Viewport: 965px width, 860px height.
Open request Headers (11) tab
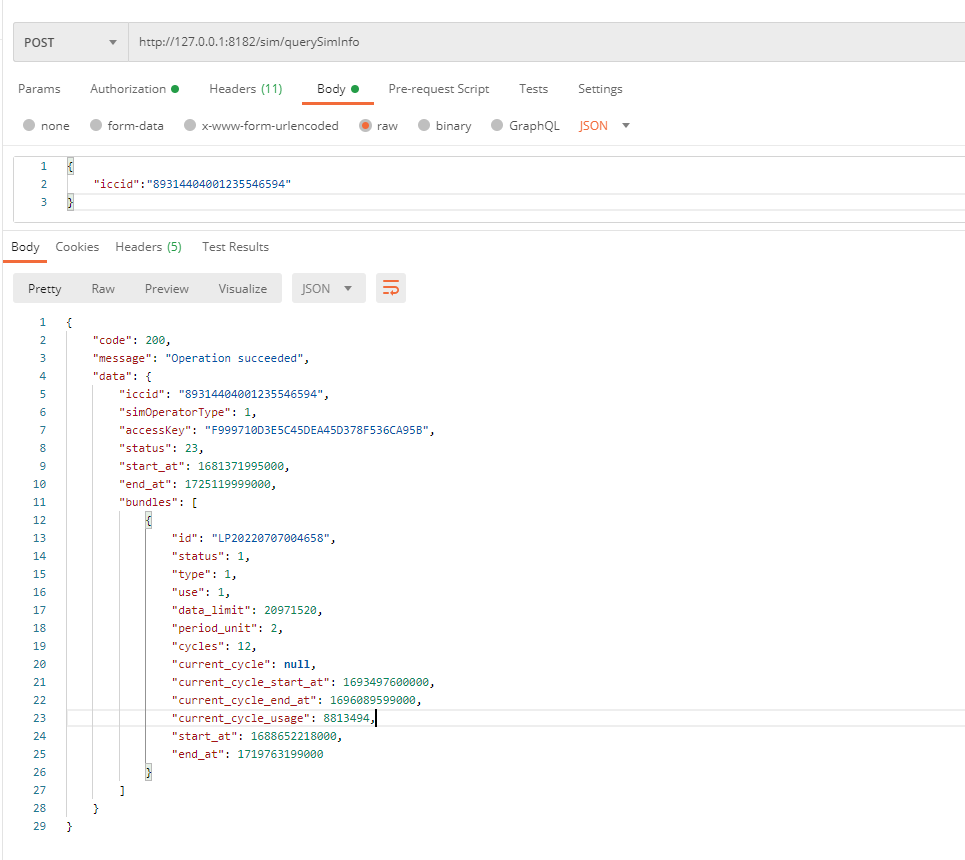click(245, 89)
